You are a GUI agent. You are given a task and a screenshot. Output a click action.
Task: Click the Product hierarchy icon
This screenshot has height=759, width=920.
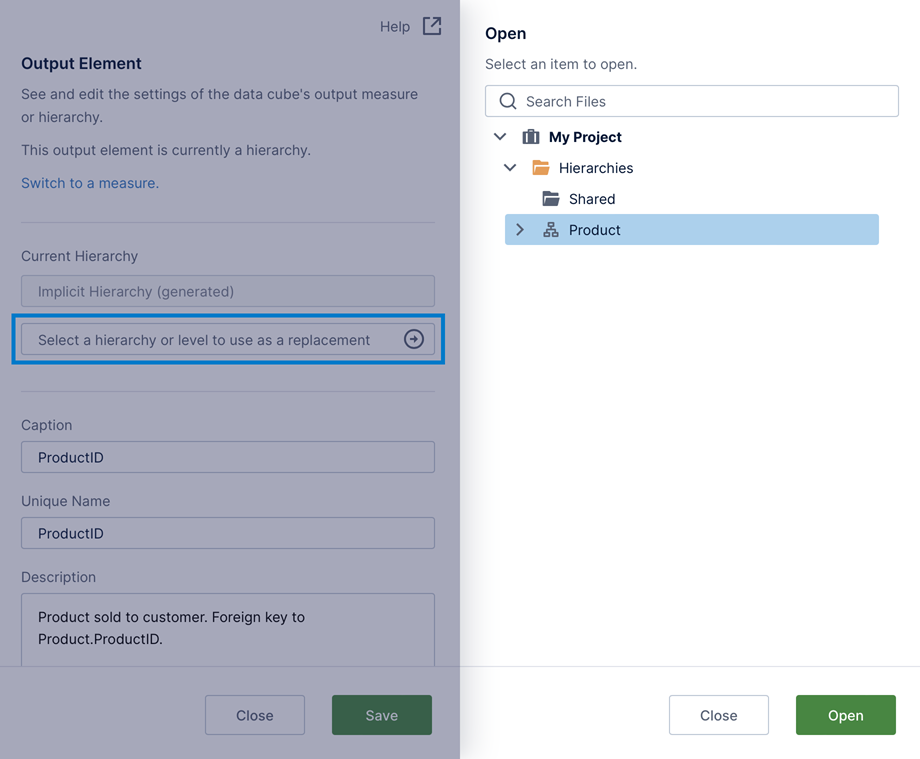point(551,230)
